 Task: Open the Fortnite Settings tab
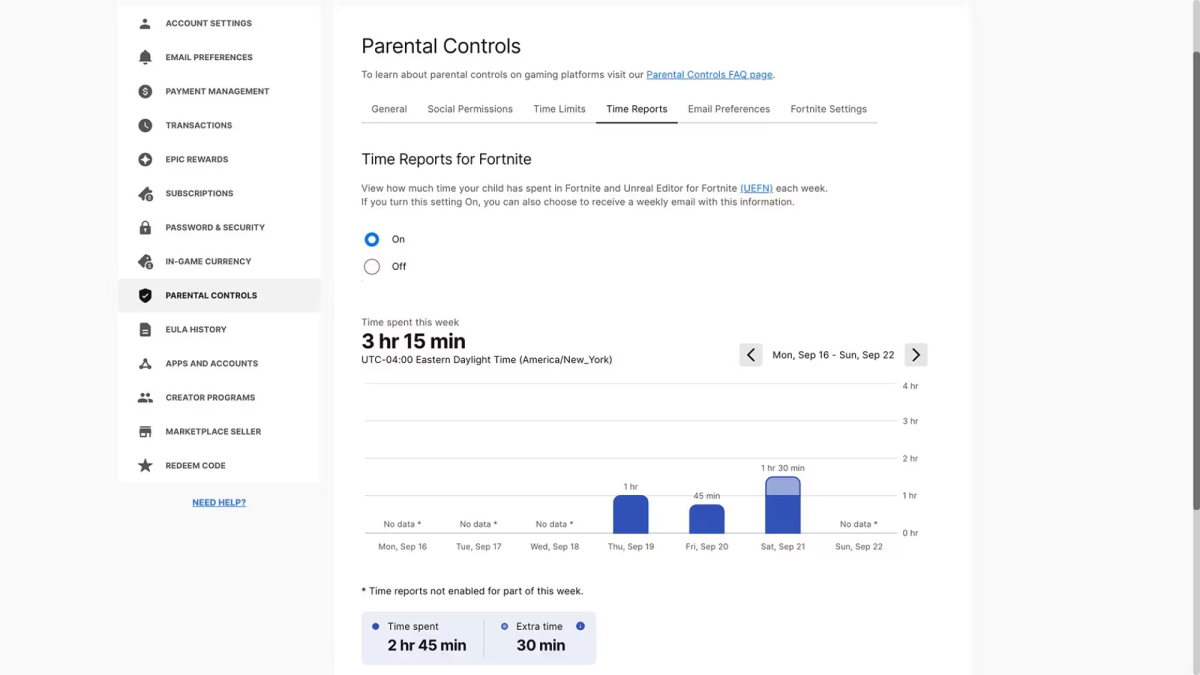click(x=828, y=109)
